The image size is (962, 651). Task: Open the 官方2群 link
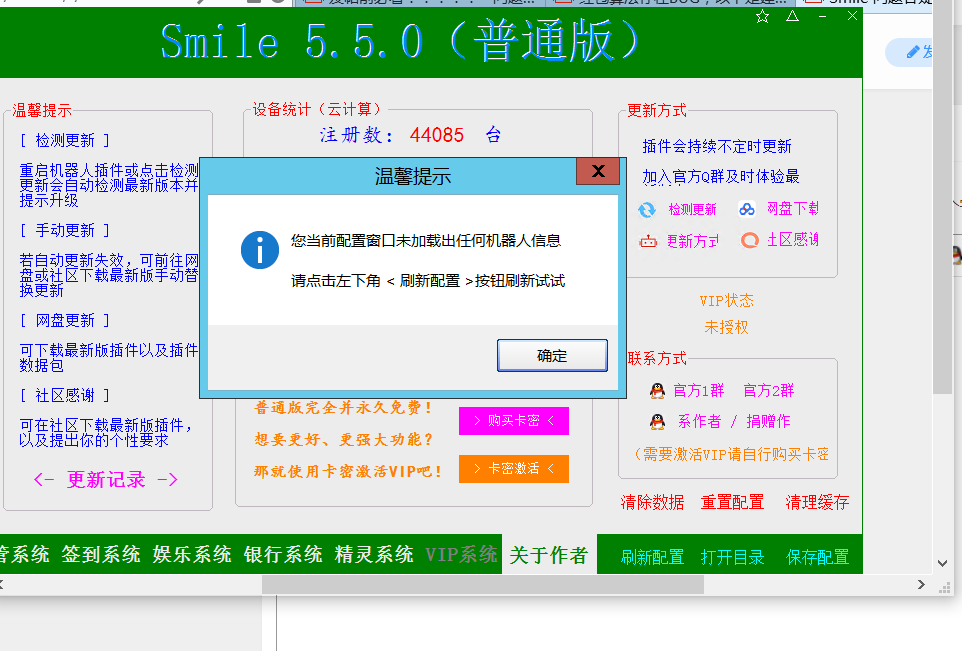(768, 391)
